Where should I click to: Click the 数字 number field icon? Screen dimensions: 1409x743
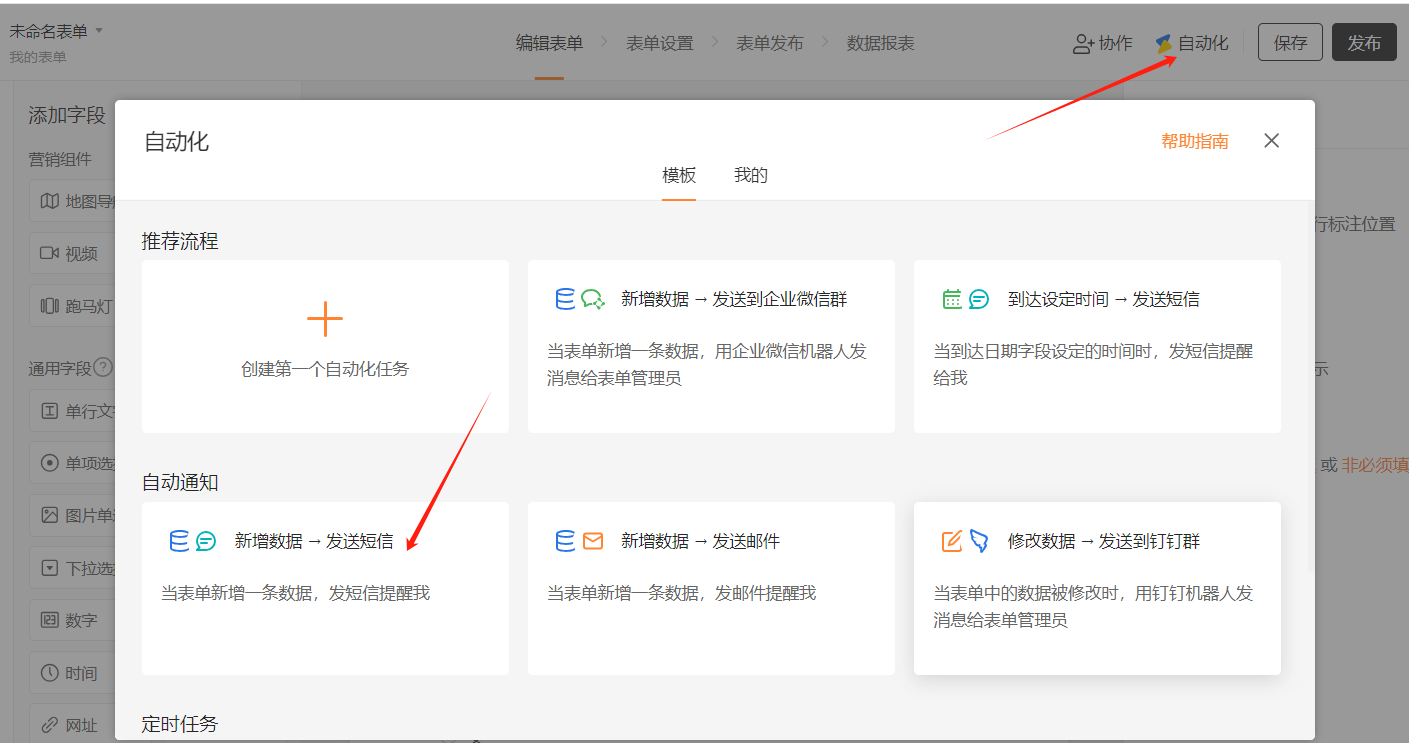49,620
